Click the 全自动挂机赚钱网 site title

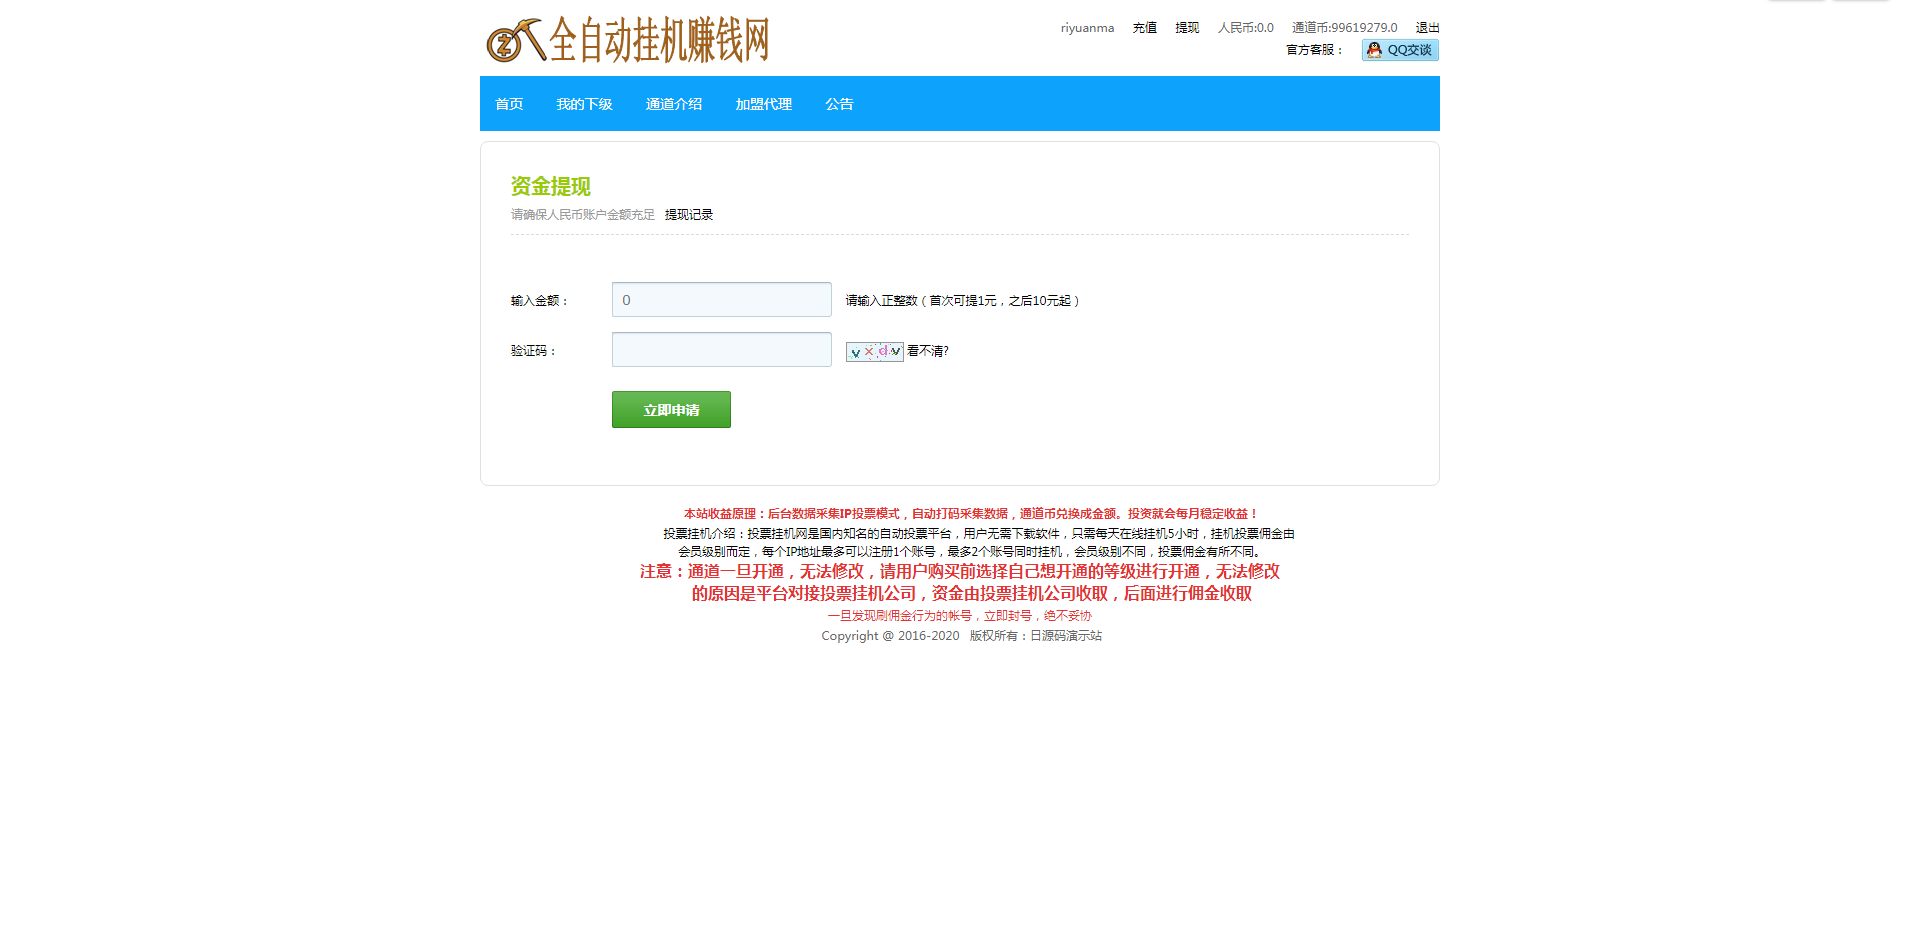pyautogui.click(x=659, y=41)
